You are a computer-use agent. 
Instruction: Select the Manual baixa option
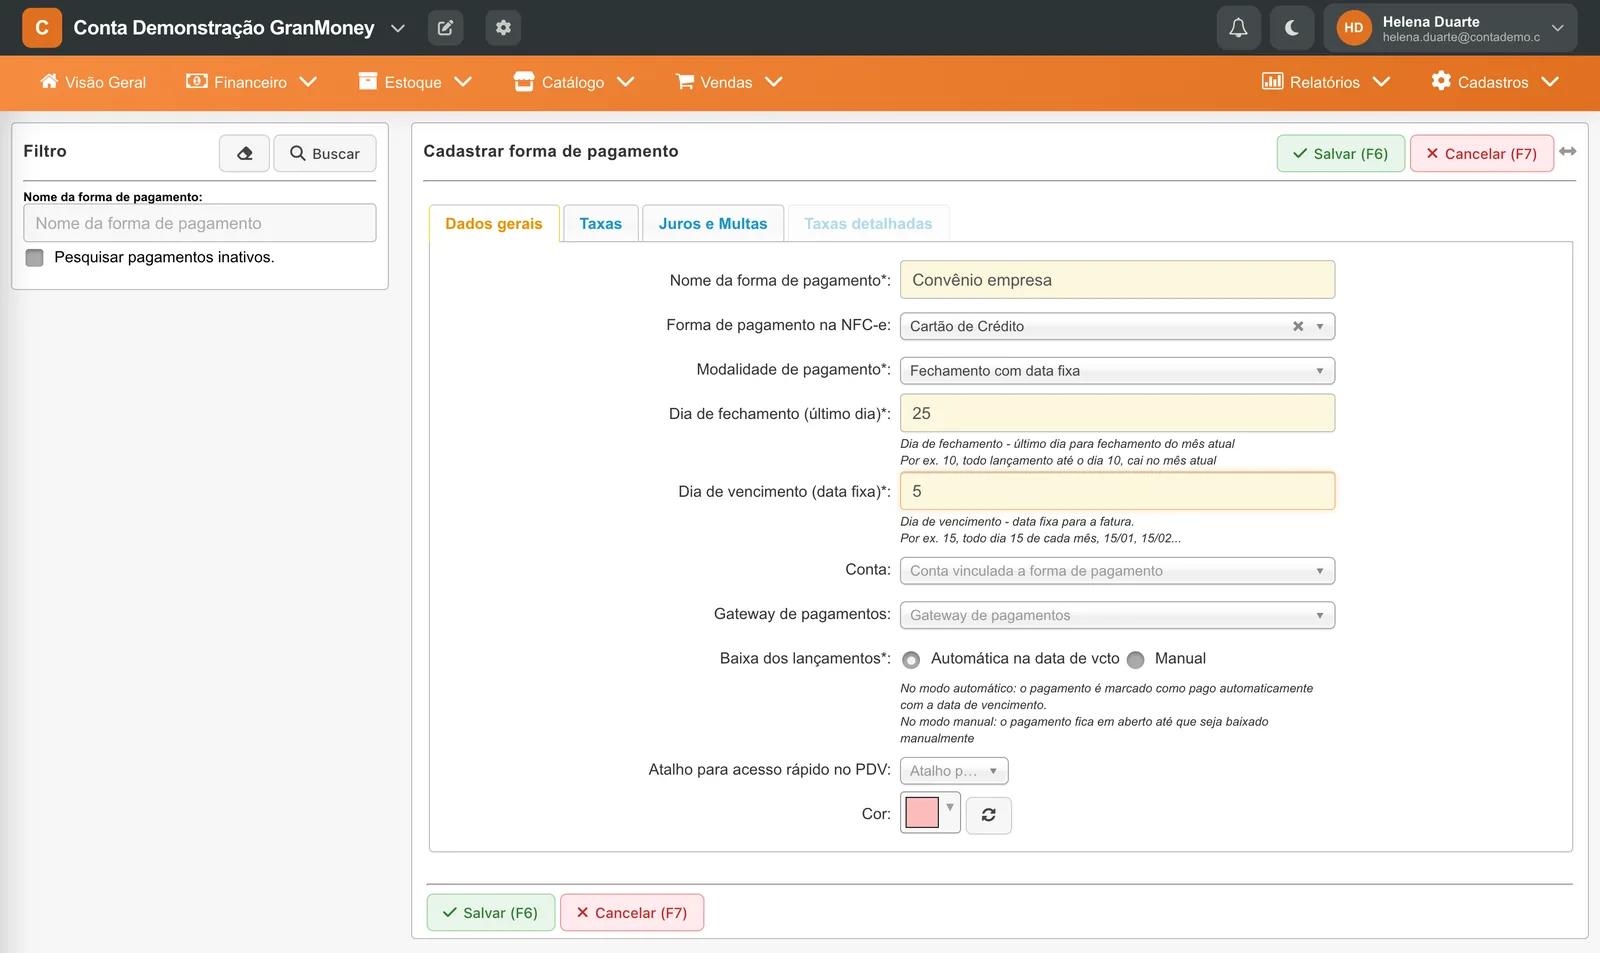point(1135,660)
